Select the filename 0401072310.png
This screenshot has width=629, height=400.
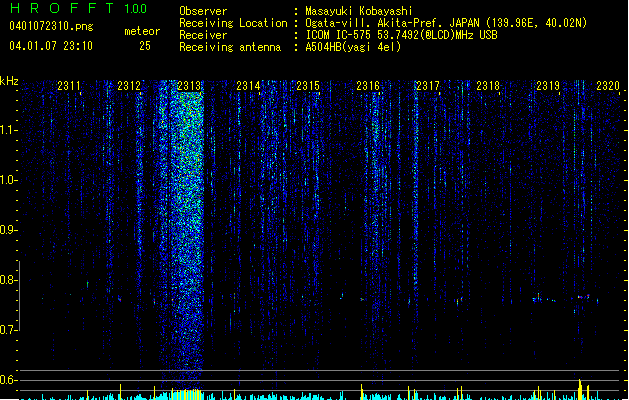pos(51,26)
